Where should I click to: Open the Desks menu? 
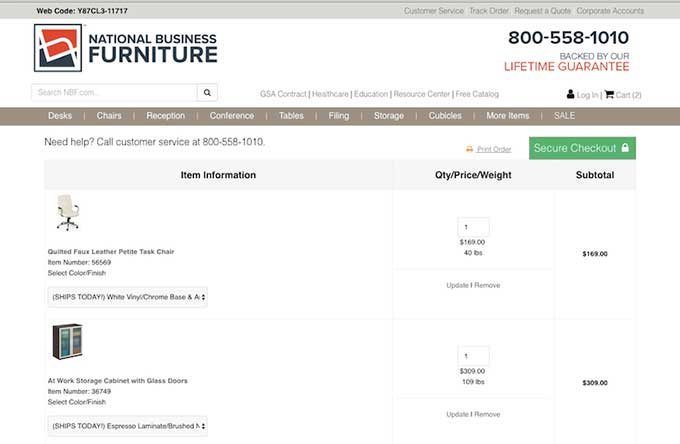pyautogui.click(x=60, y=116)
